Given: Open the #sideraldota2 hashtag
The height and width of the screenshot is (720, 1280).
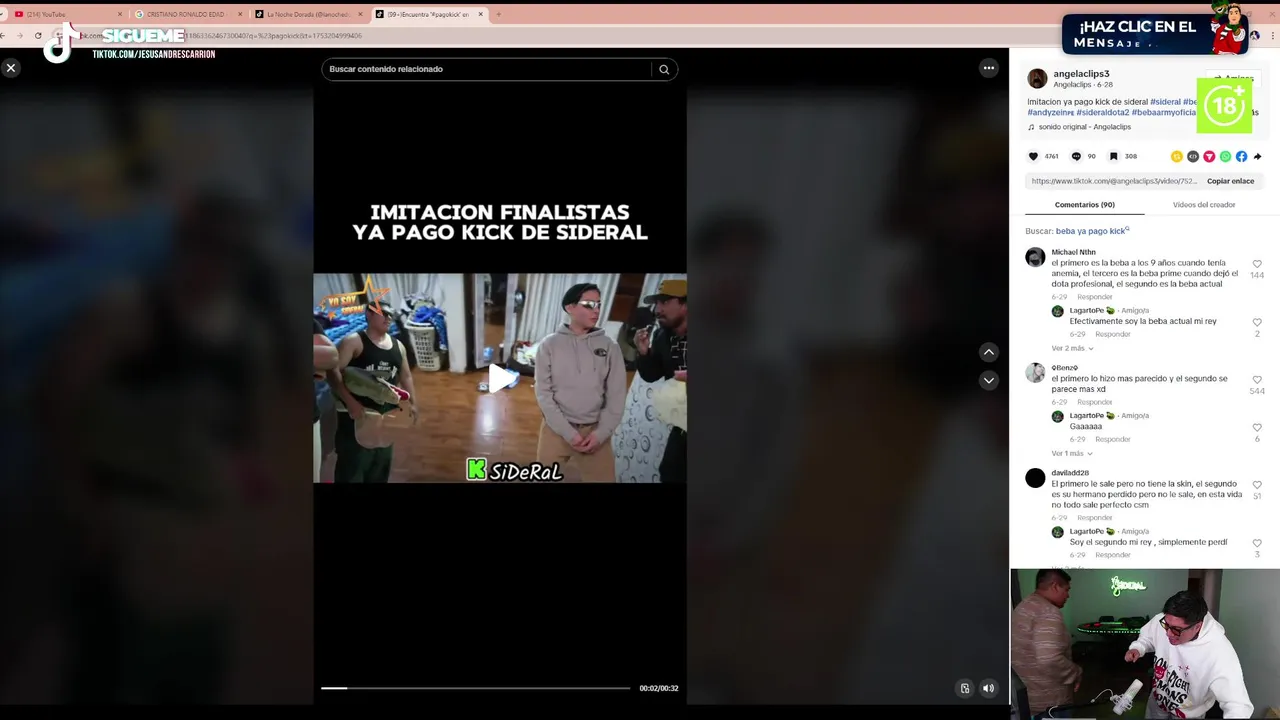Looking at the screenshot, I should coord(1103,113).
